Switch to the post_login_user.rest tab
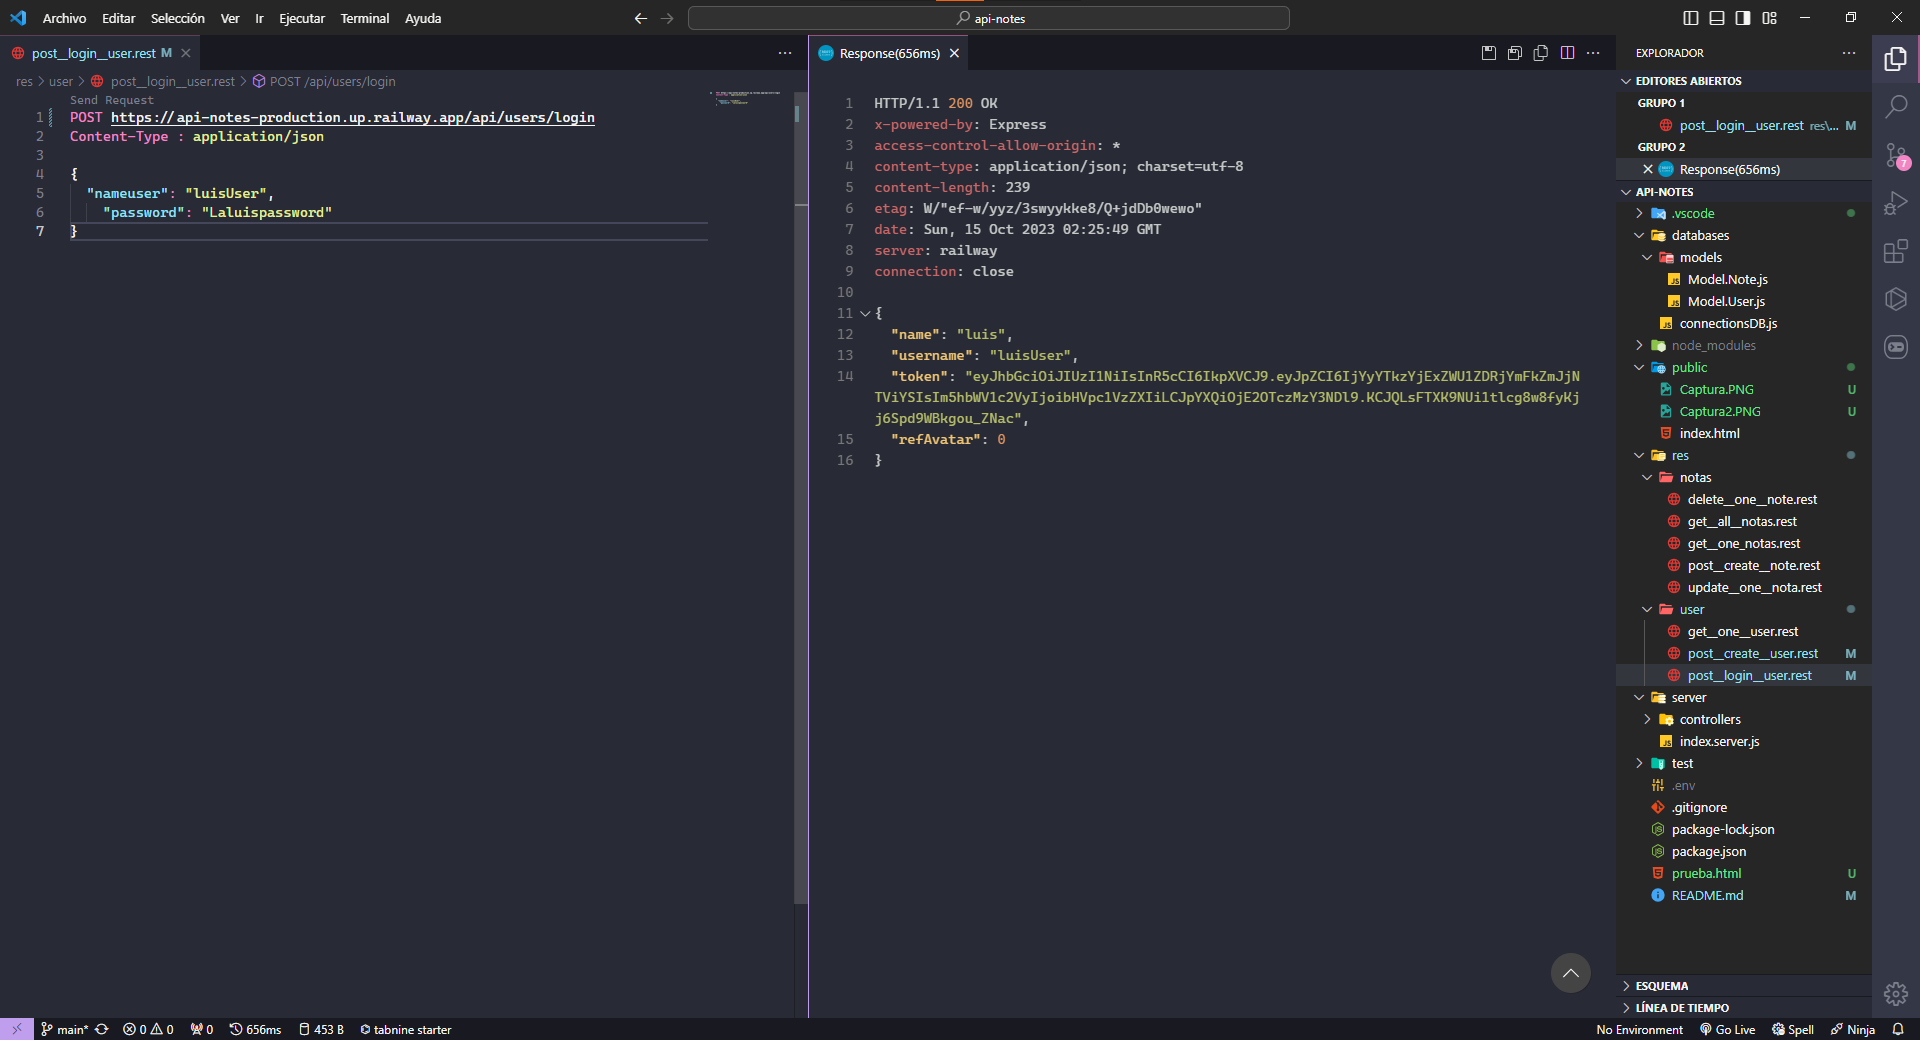This screenshot has height=1040, width=1920. [x=93, y=53]
